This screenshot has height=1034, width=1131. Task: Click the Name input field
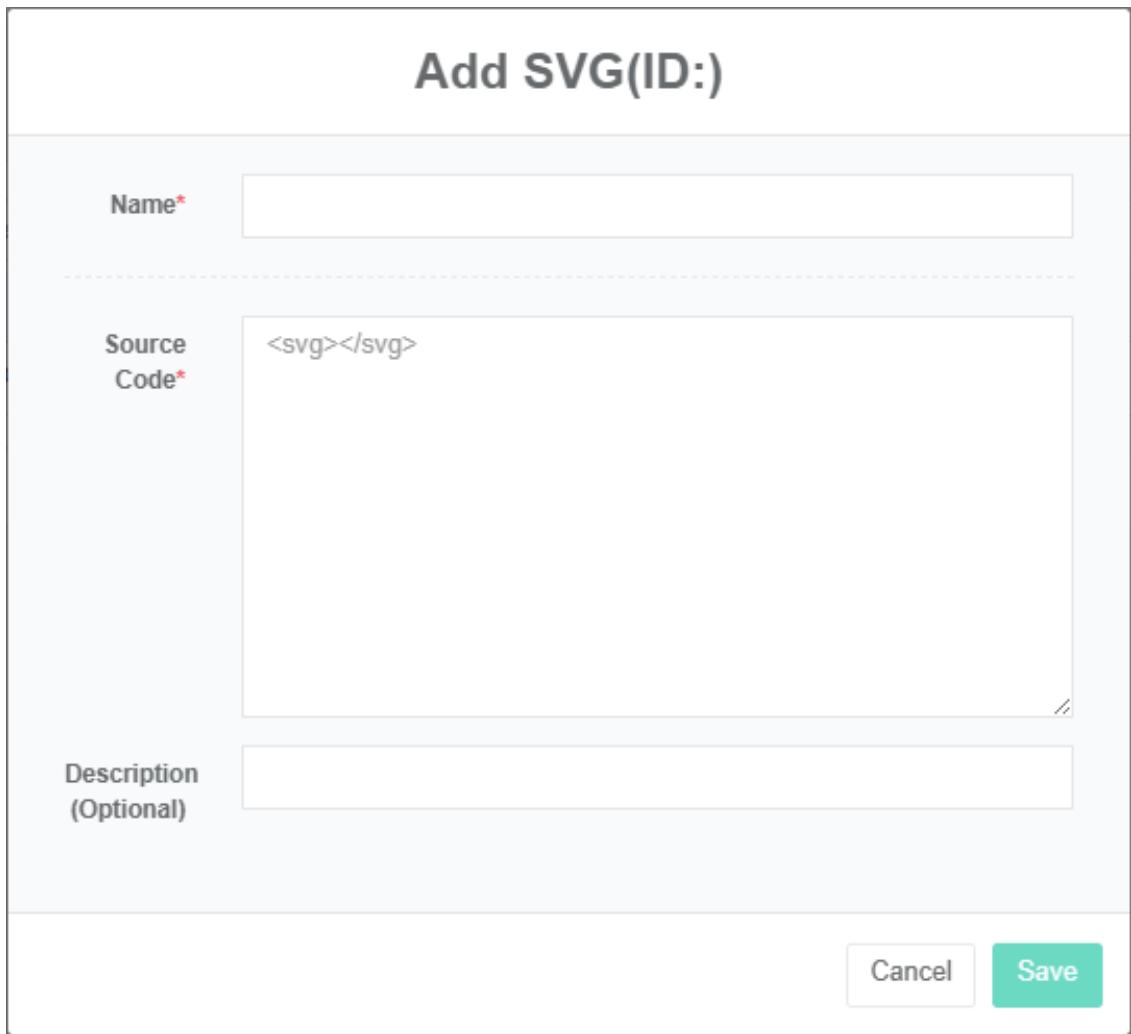tap(656, 206)
